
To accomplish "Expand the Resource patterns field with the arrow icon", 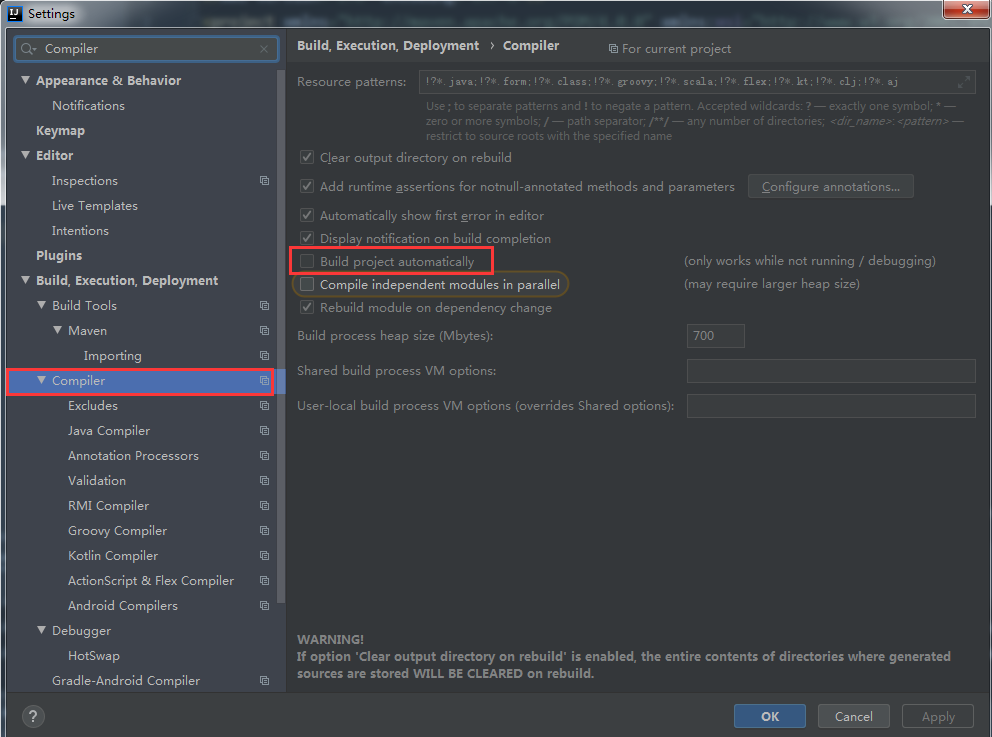I will [x=964, y=82].
